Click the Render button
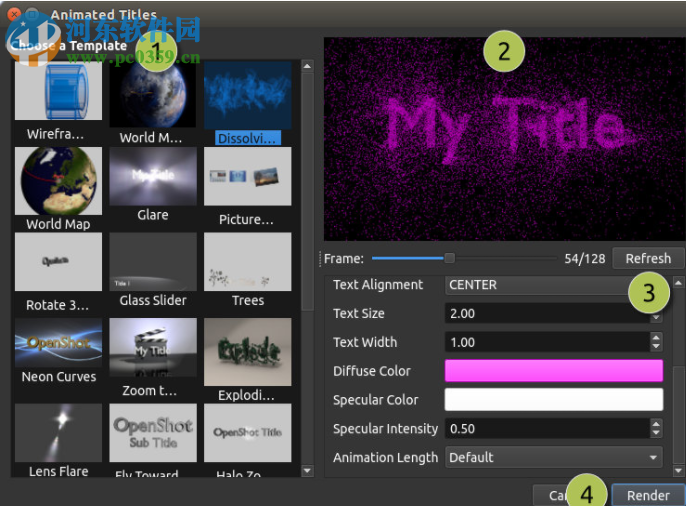Viewport: 686px width, 506px height. [648, 496]
